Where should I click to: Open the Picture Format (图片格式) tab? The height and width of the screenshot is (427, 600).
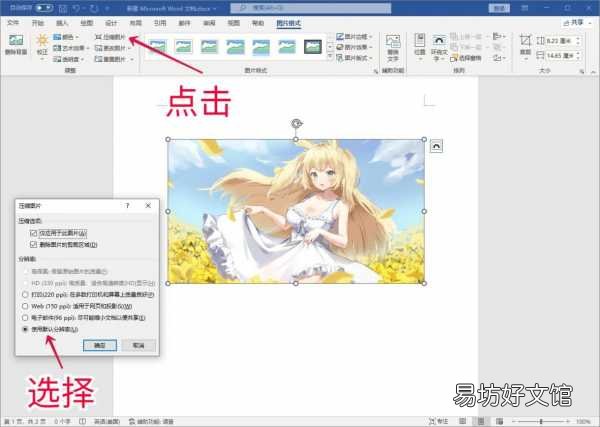(289, 23)
